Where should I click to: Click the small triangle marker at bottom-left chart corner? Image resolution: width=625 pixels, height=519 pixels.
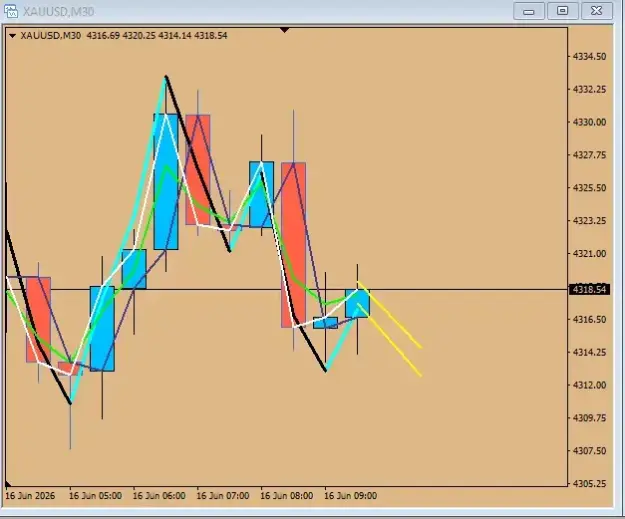[x=8, y=483]
